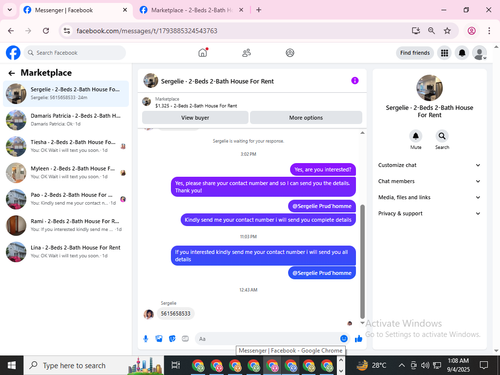Go back using the Marketplace arrow
The image size is (500, 375).
tap(12, 73)
